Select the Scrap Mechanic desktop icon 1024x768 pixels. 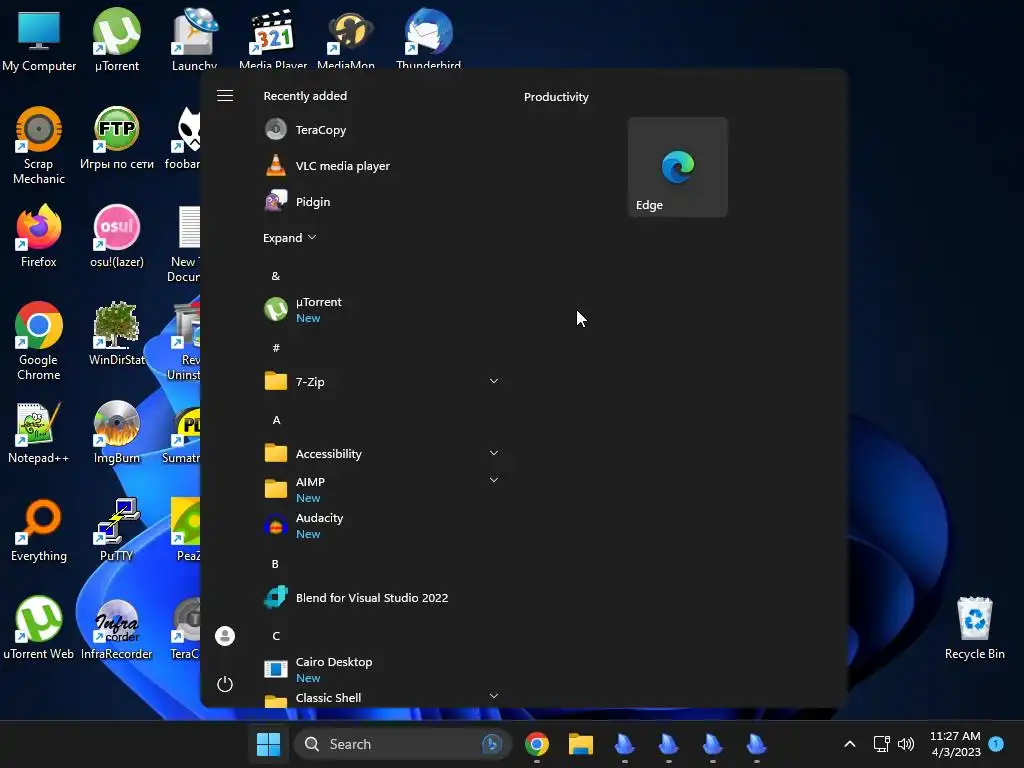(x=39, y=145)
